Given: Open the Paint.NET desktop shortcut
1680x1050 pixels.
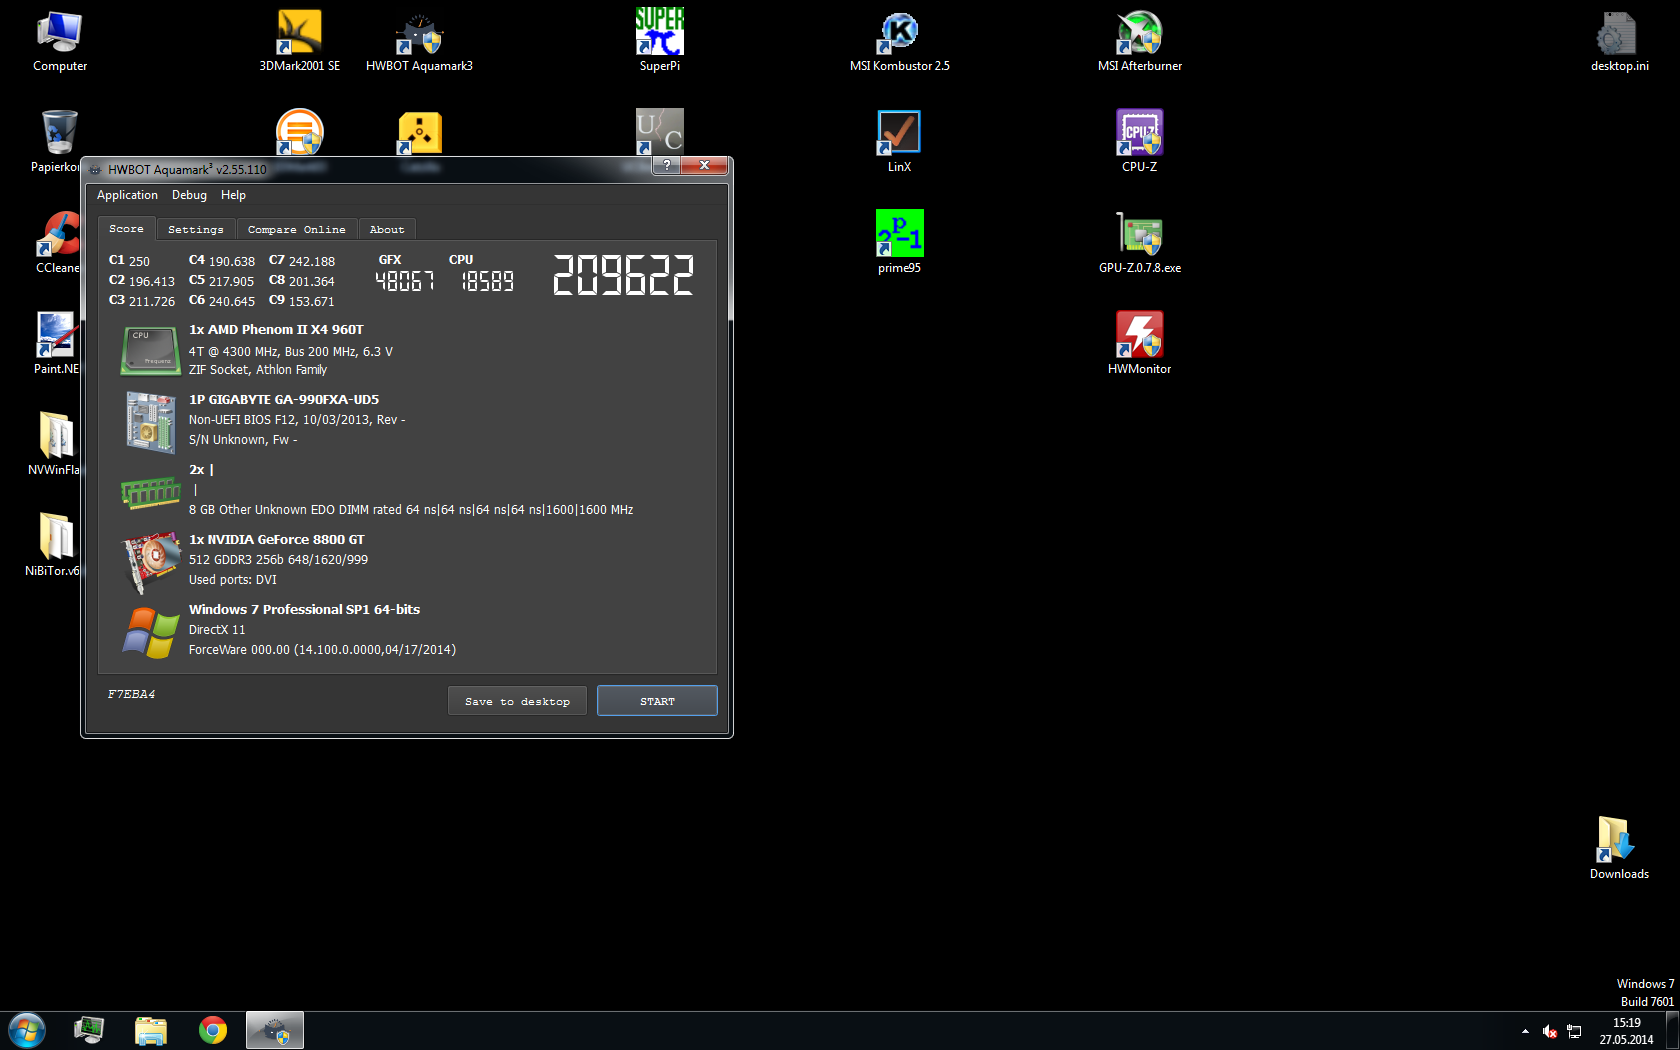Looking at the screenshot, I should [x=57, y=343].
